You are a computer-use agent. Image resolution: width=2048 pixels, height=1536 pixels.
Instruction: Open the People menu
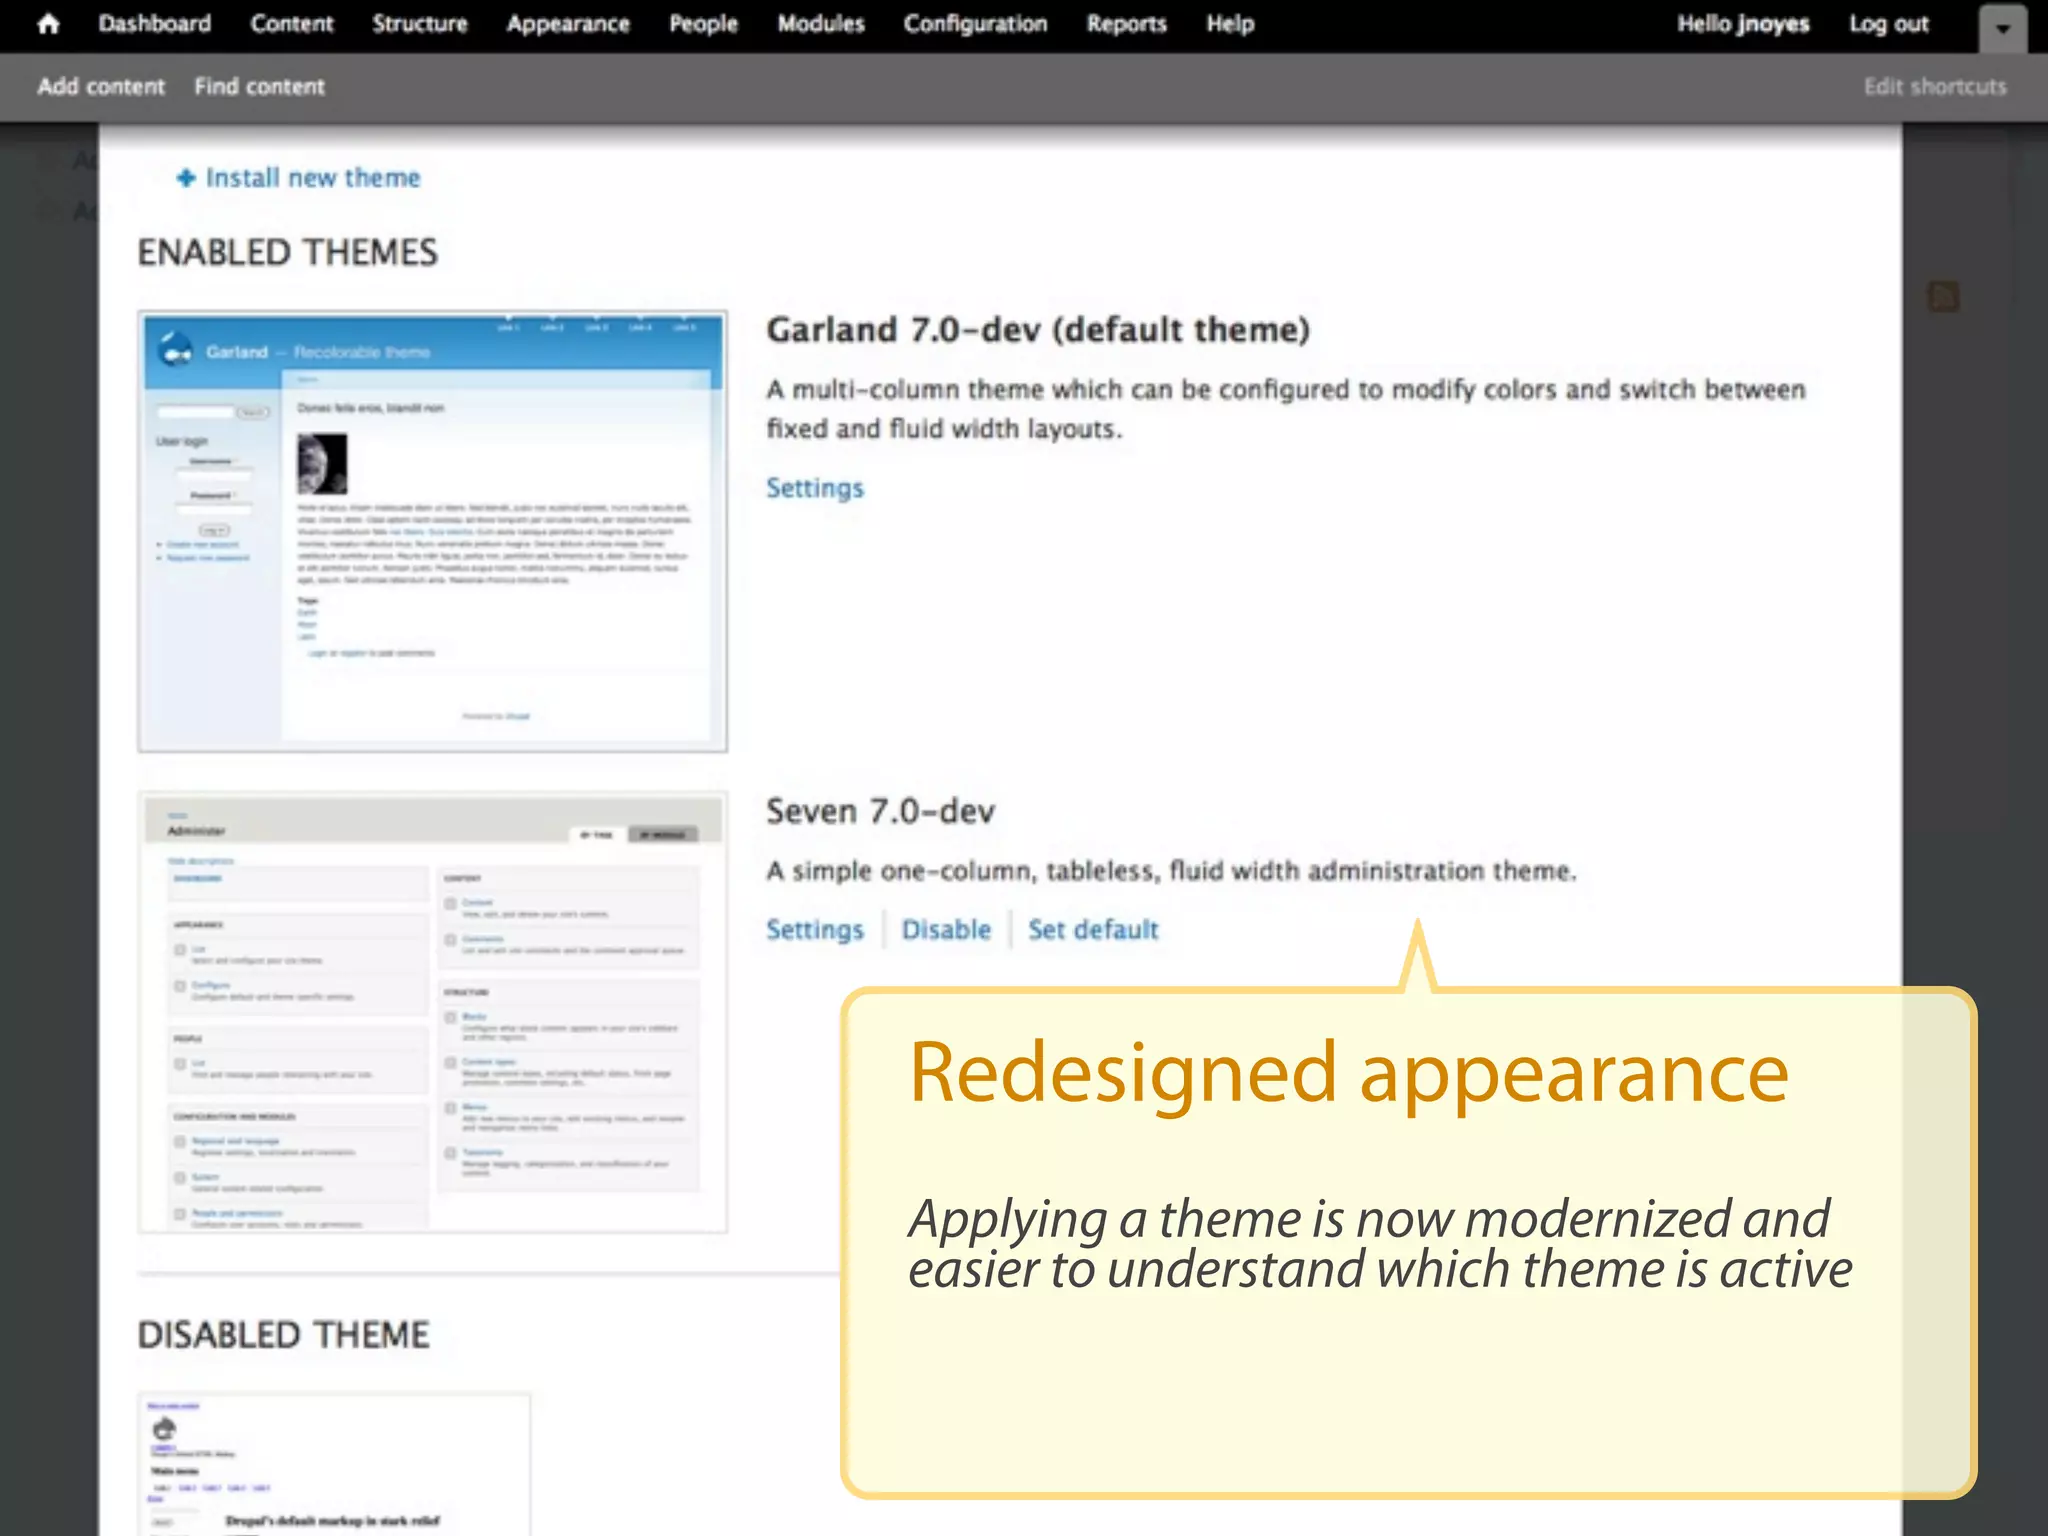[703, 24]
